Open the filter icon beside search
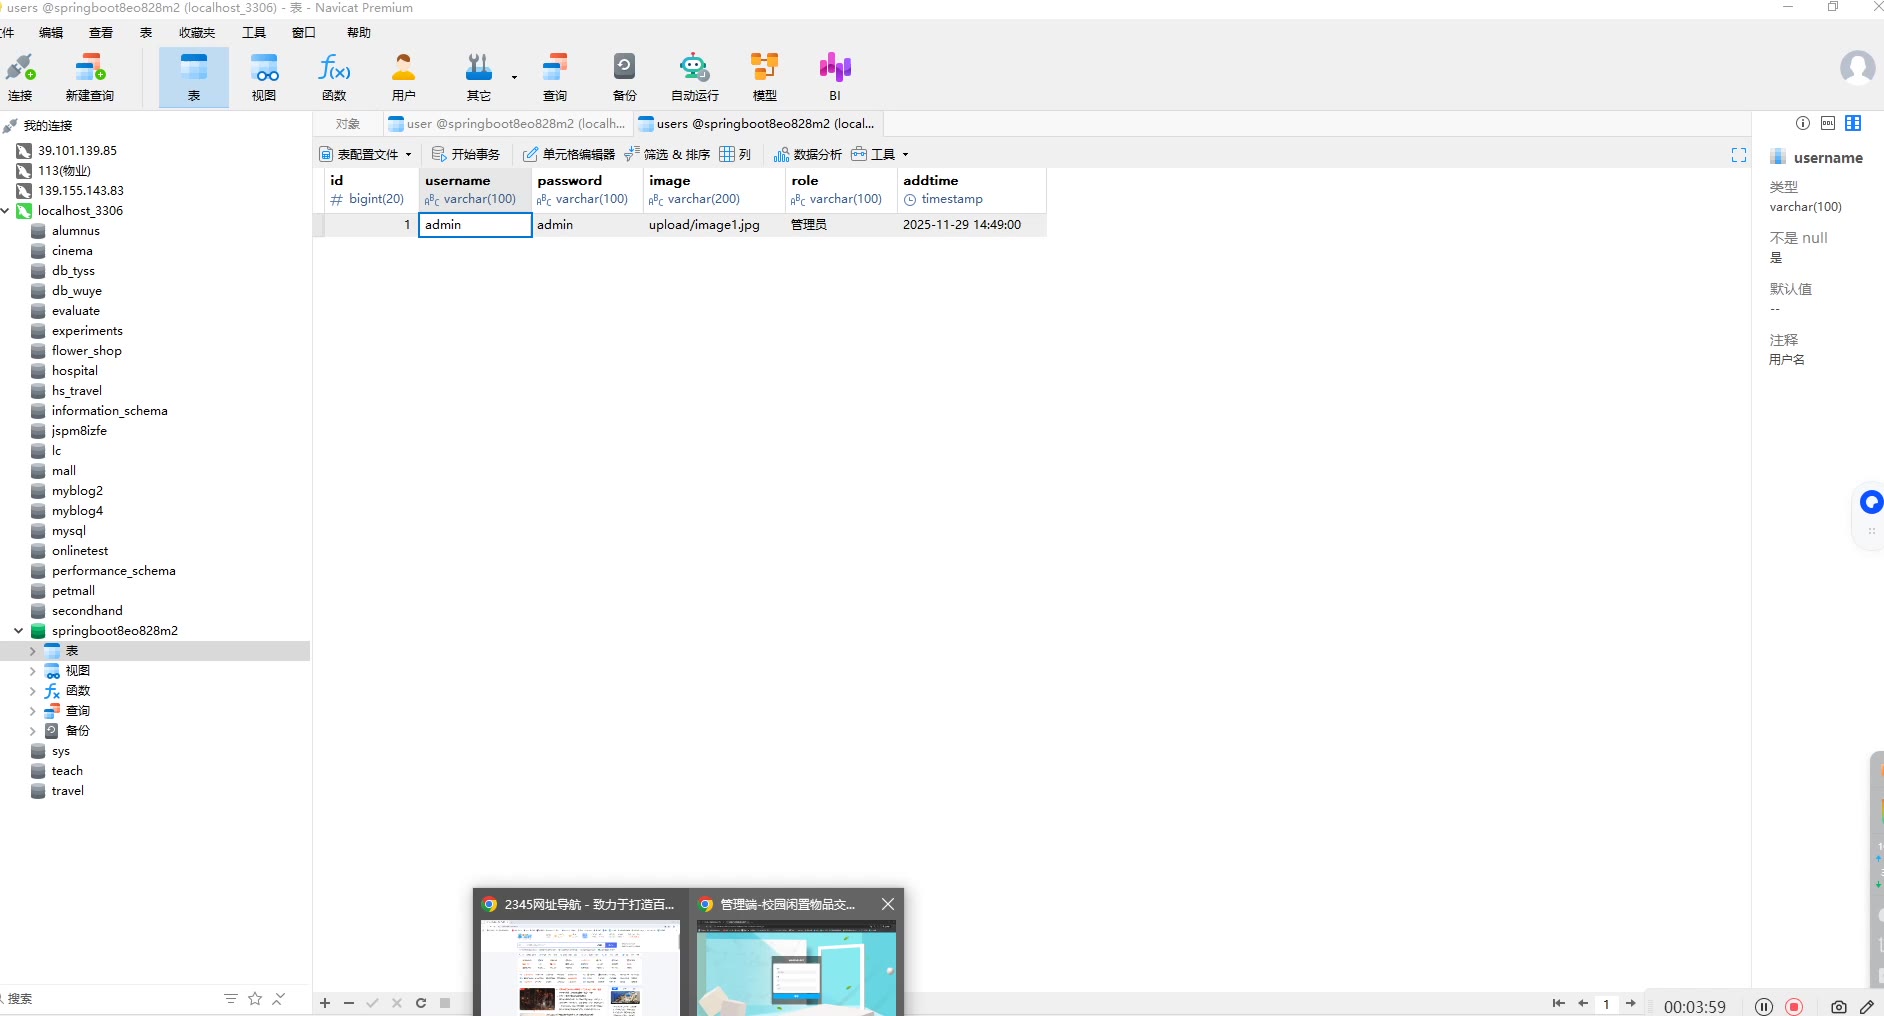 (x=231, y=999)
